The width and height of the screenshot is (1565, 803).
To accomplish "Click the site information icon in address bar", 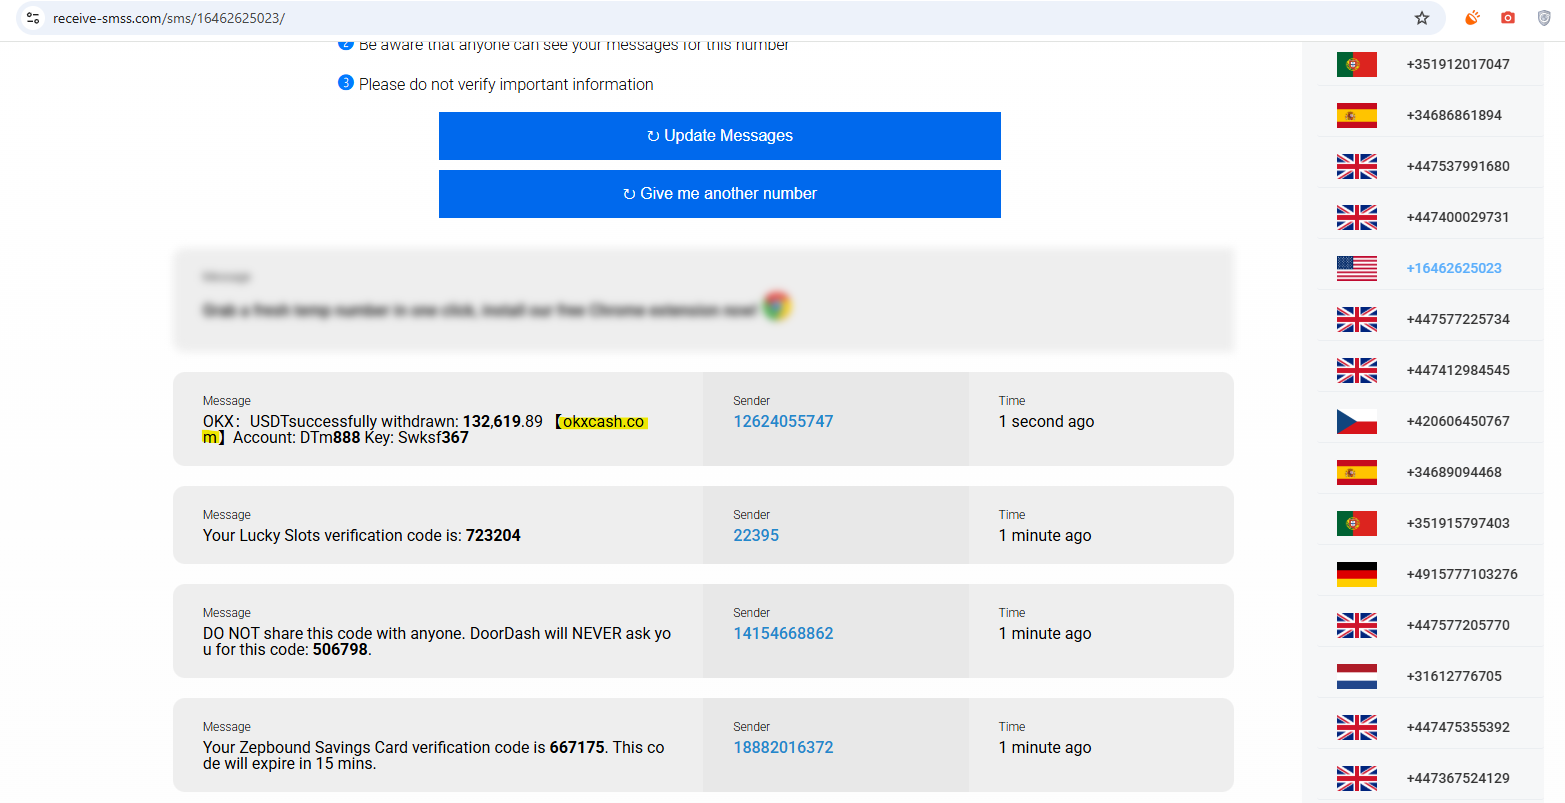I will (33, 18).
